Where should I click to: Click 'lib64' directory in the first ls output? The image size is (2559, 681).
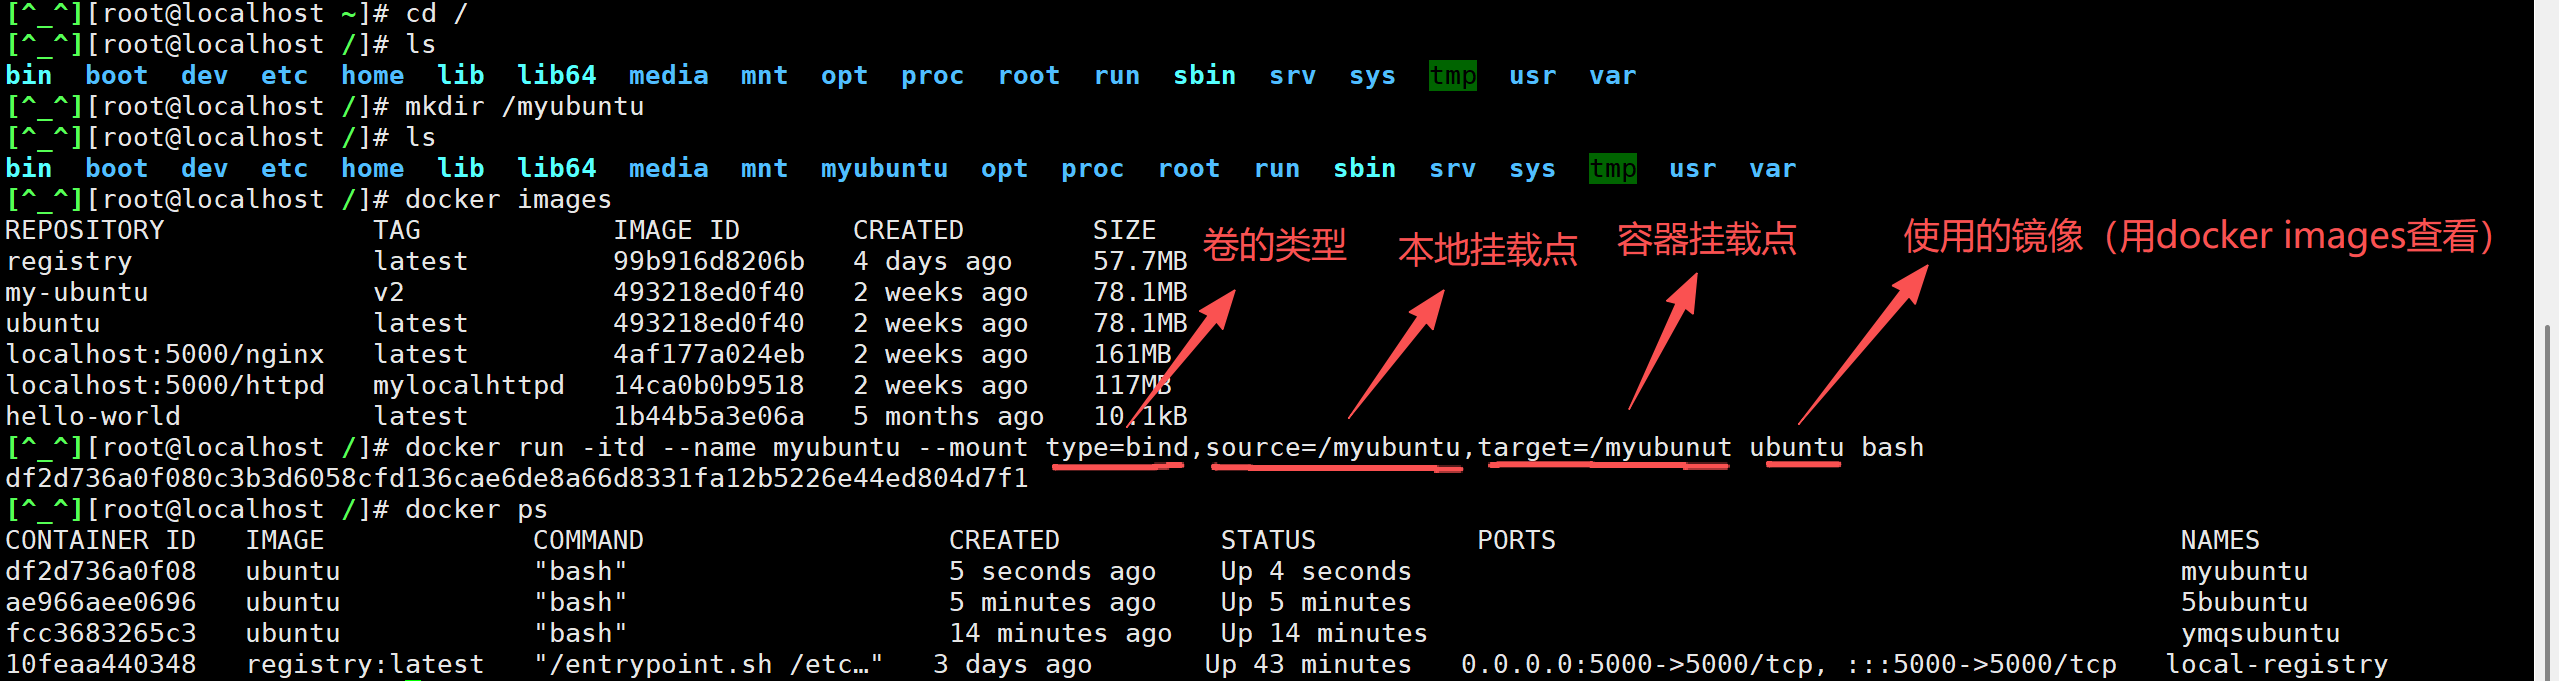556,76
